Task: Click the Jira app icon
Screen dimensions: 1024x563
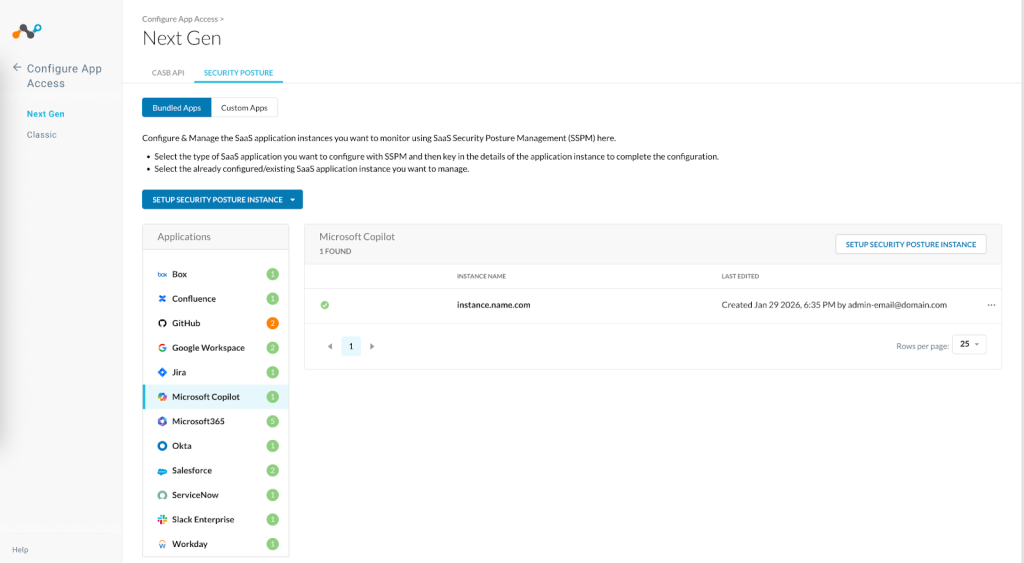Action: (x=162, y=372)
